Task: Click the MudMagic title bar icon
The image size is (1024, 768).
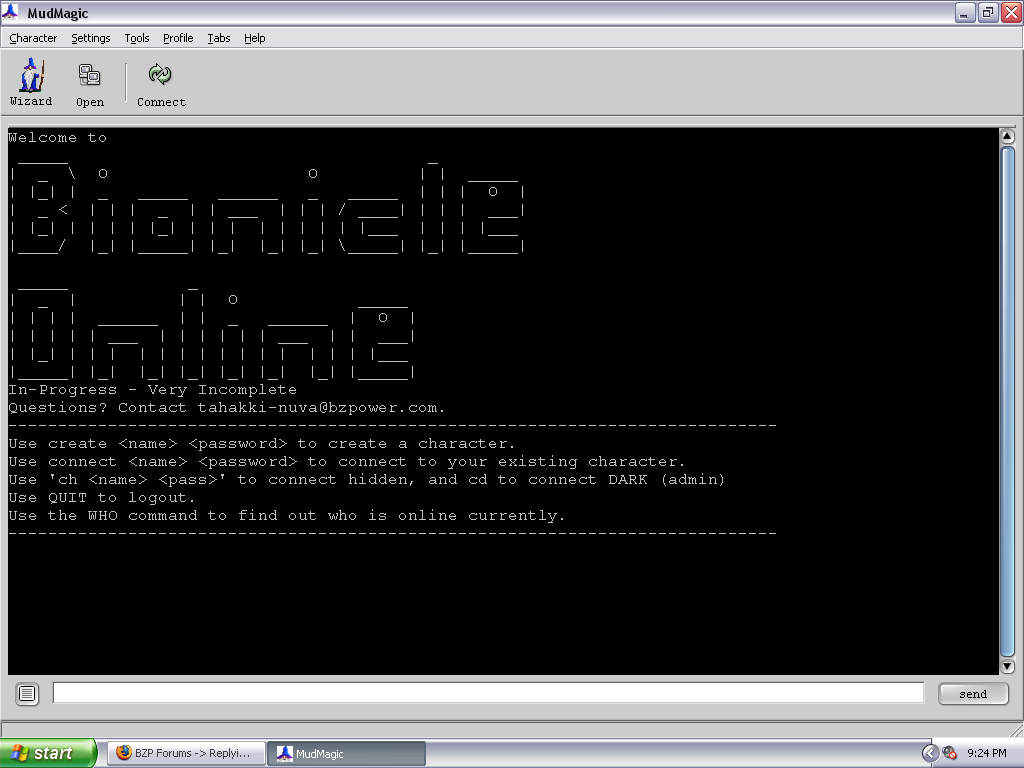Action: tap(10, 12)
